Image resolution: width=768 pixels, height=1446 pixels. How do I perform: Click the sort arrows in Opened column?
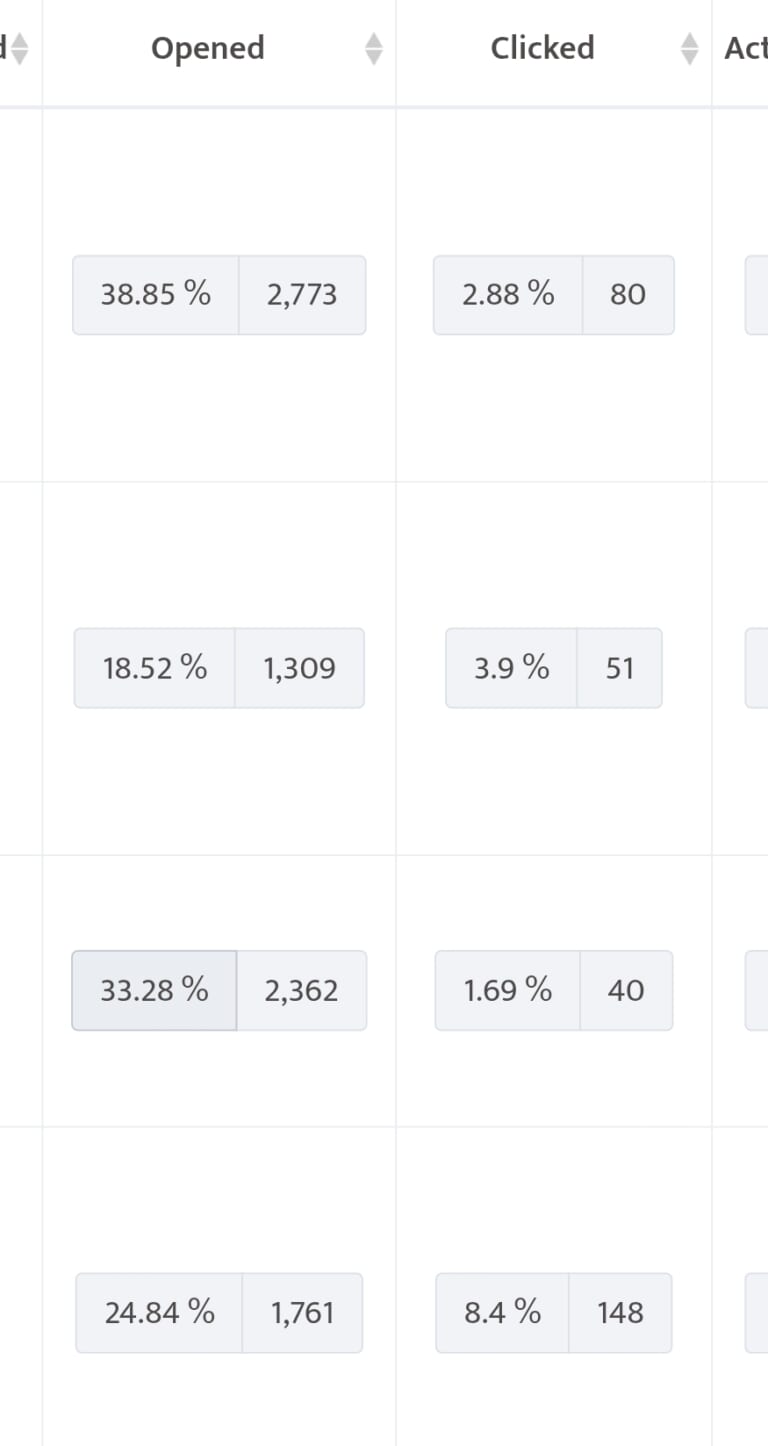click(374, 48)
